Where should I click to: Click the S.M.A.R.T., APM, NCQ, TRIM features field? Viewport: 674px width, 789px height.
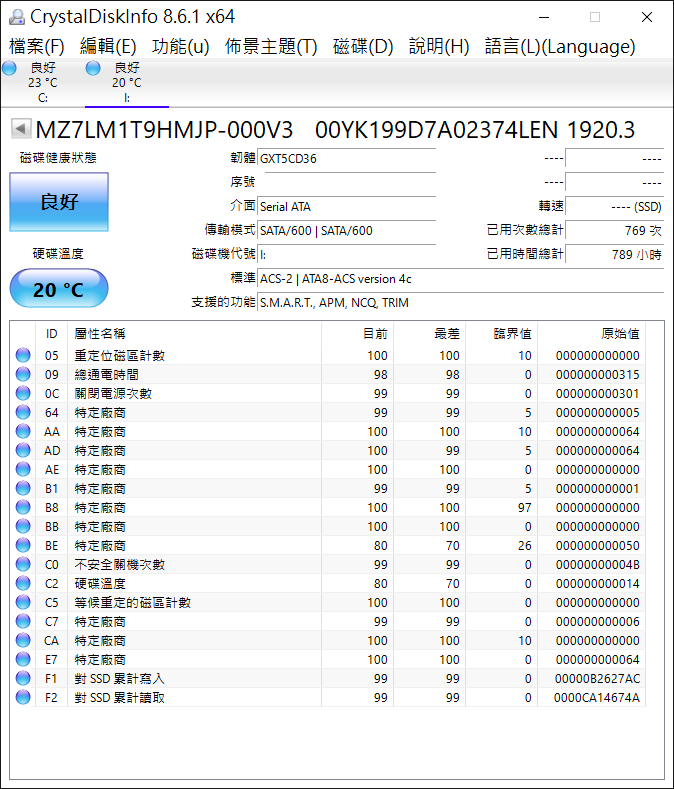tap(461, 302)
